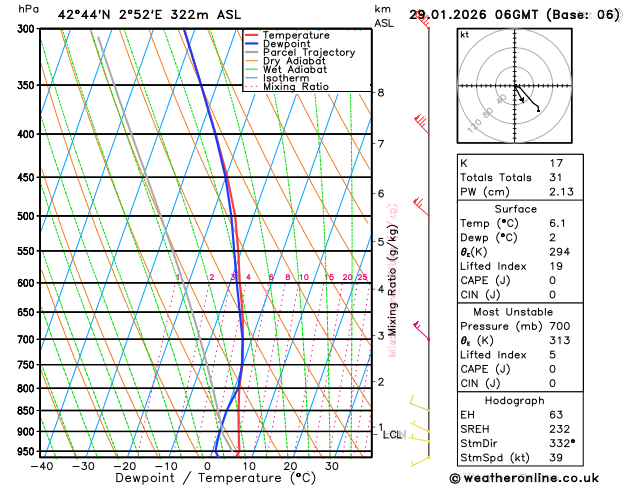This screenshot has height=486, width=629.
Task: Click the green wind barb at 850 hPa
Action: click(419, 403)
